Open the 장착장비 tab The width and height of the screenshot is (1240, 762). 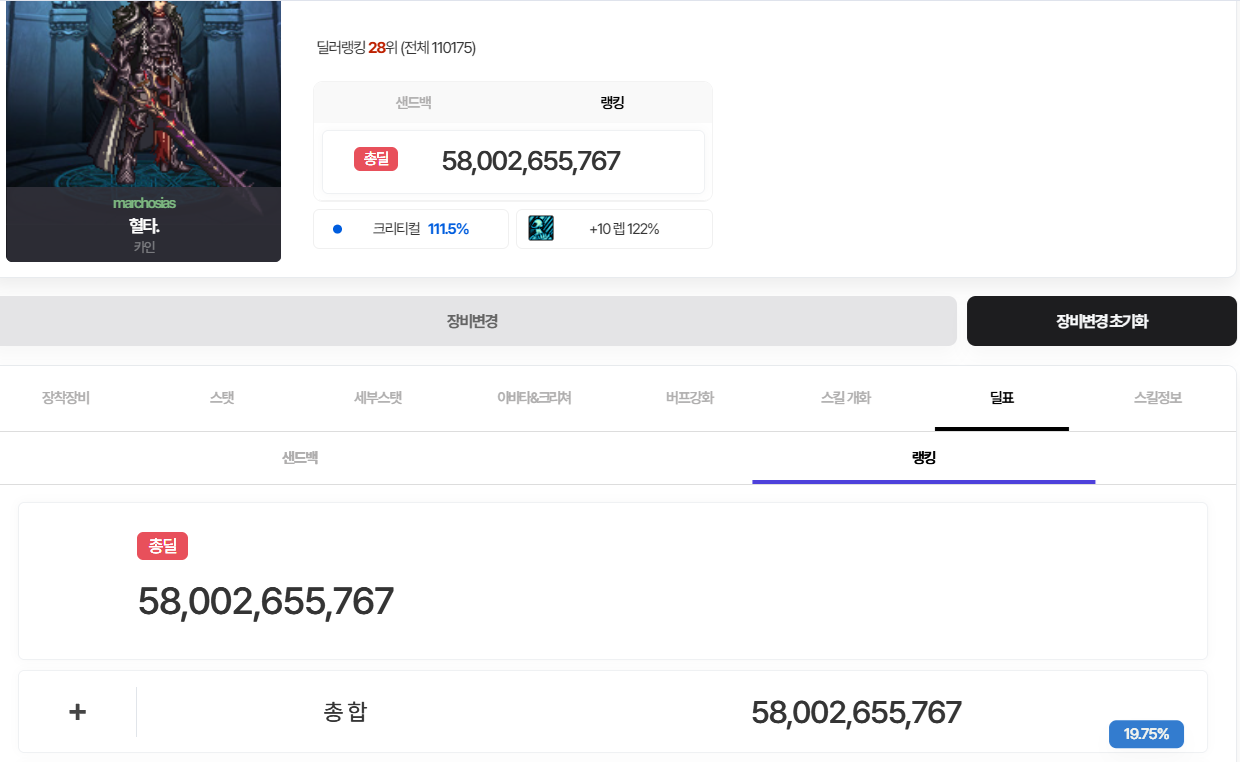pos(66,398)
